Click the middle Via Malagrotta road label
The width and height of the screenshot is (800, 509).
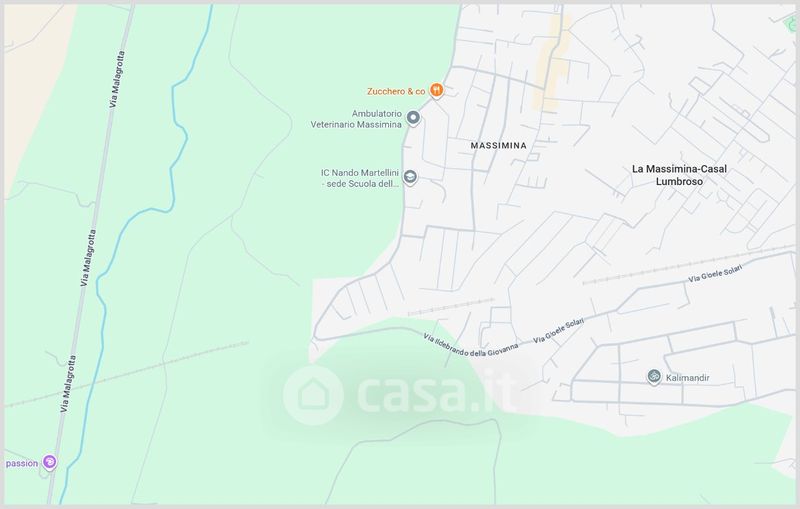pos(88,258)
